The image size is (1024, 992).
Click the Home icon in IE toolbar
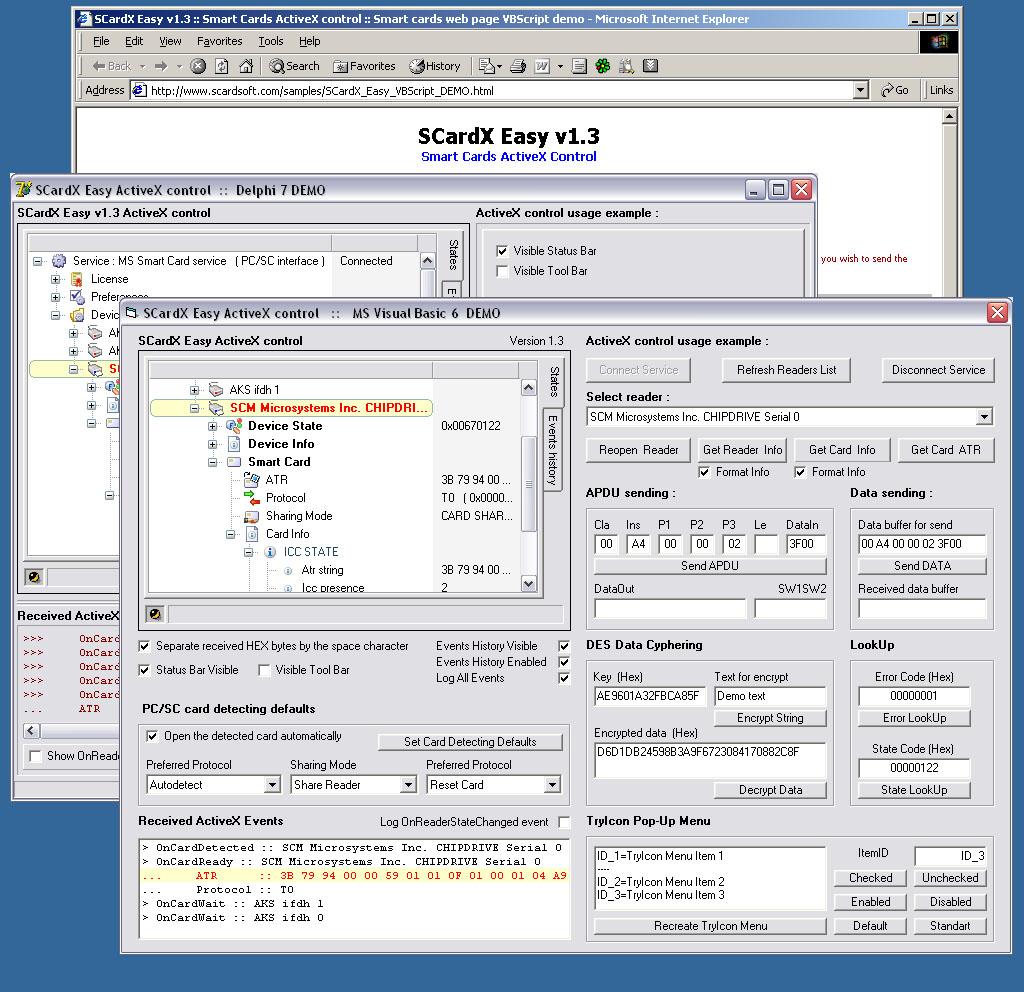coord(246,66)
